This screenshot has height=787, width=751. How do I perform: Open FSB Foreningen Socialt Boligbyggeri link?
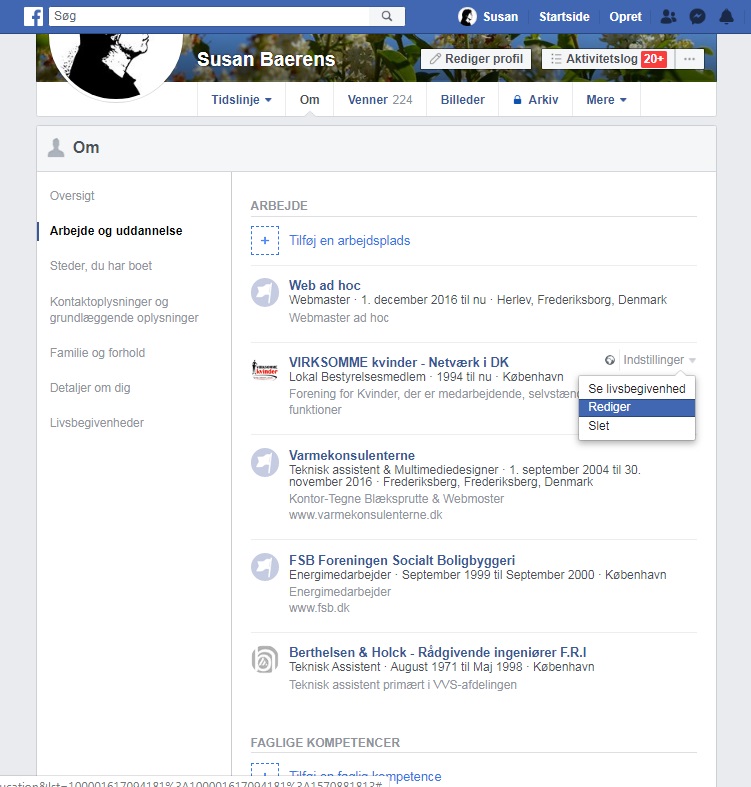tap(402, 560)
